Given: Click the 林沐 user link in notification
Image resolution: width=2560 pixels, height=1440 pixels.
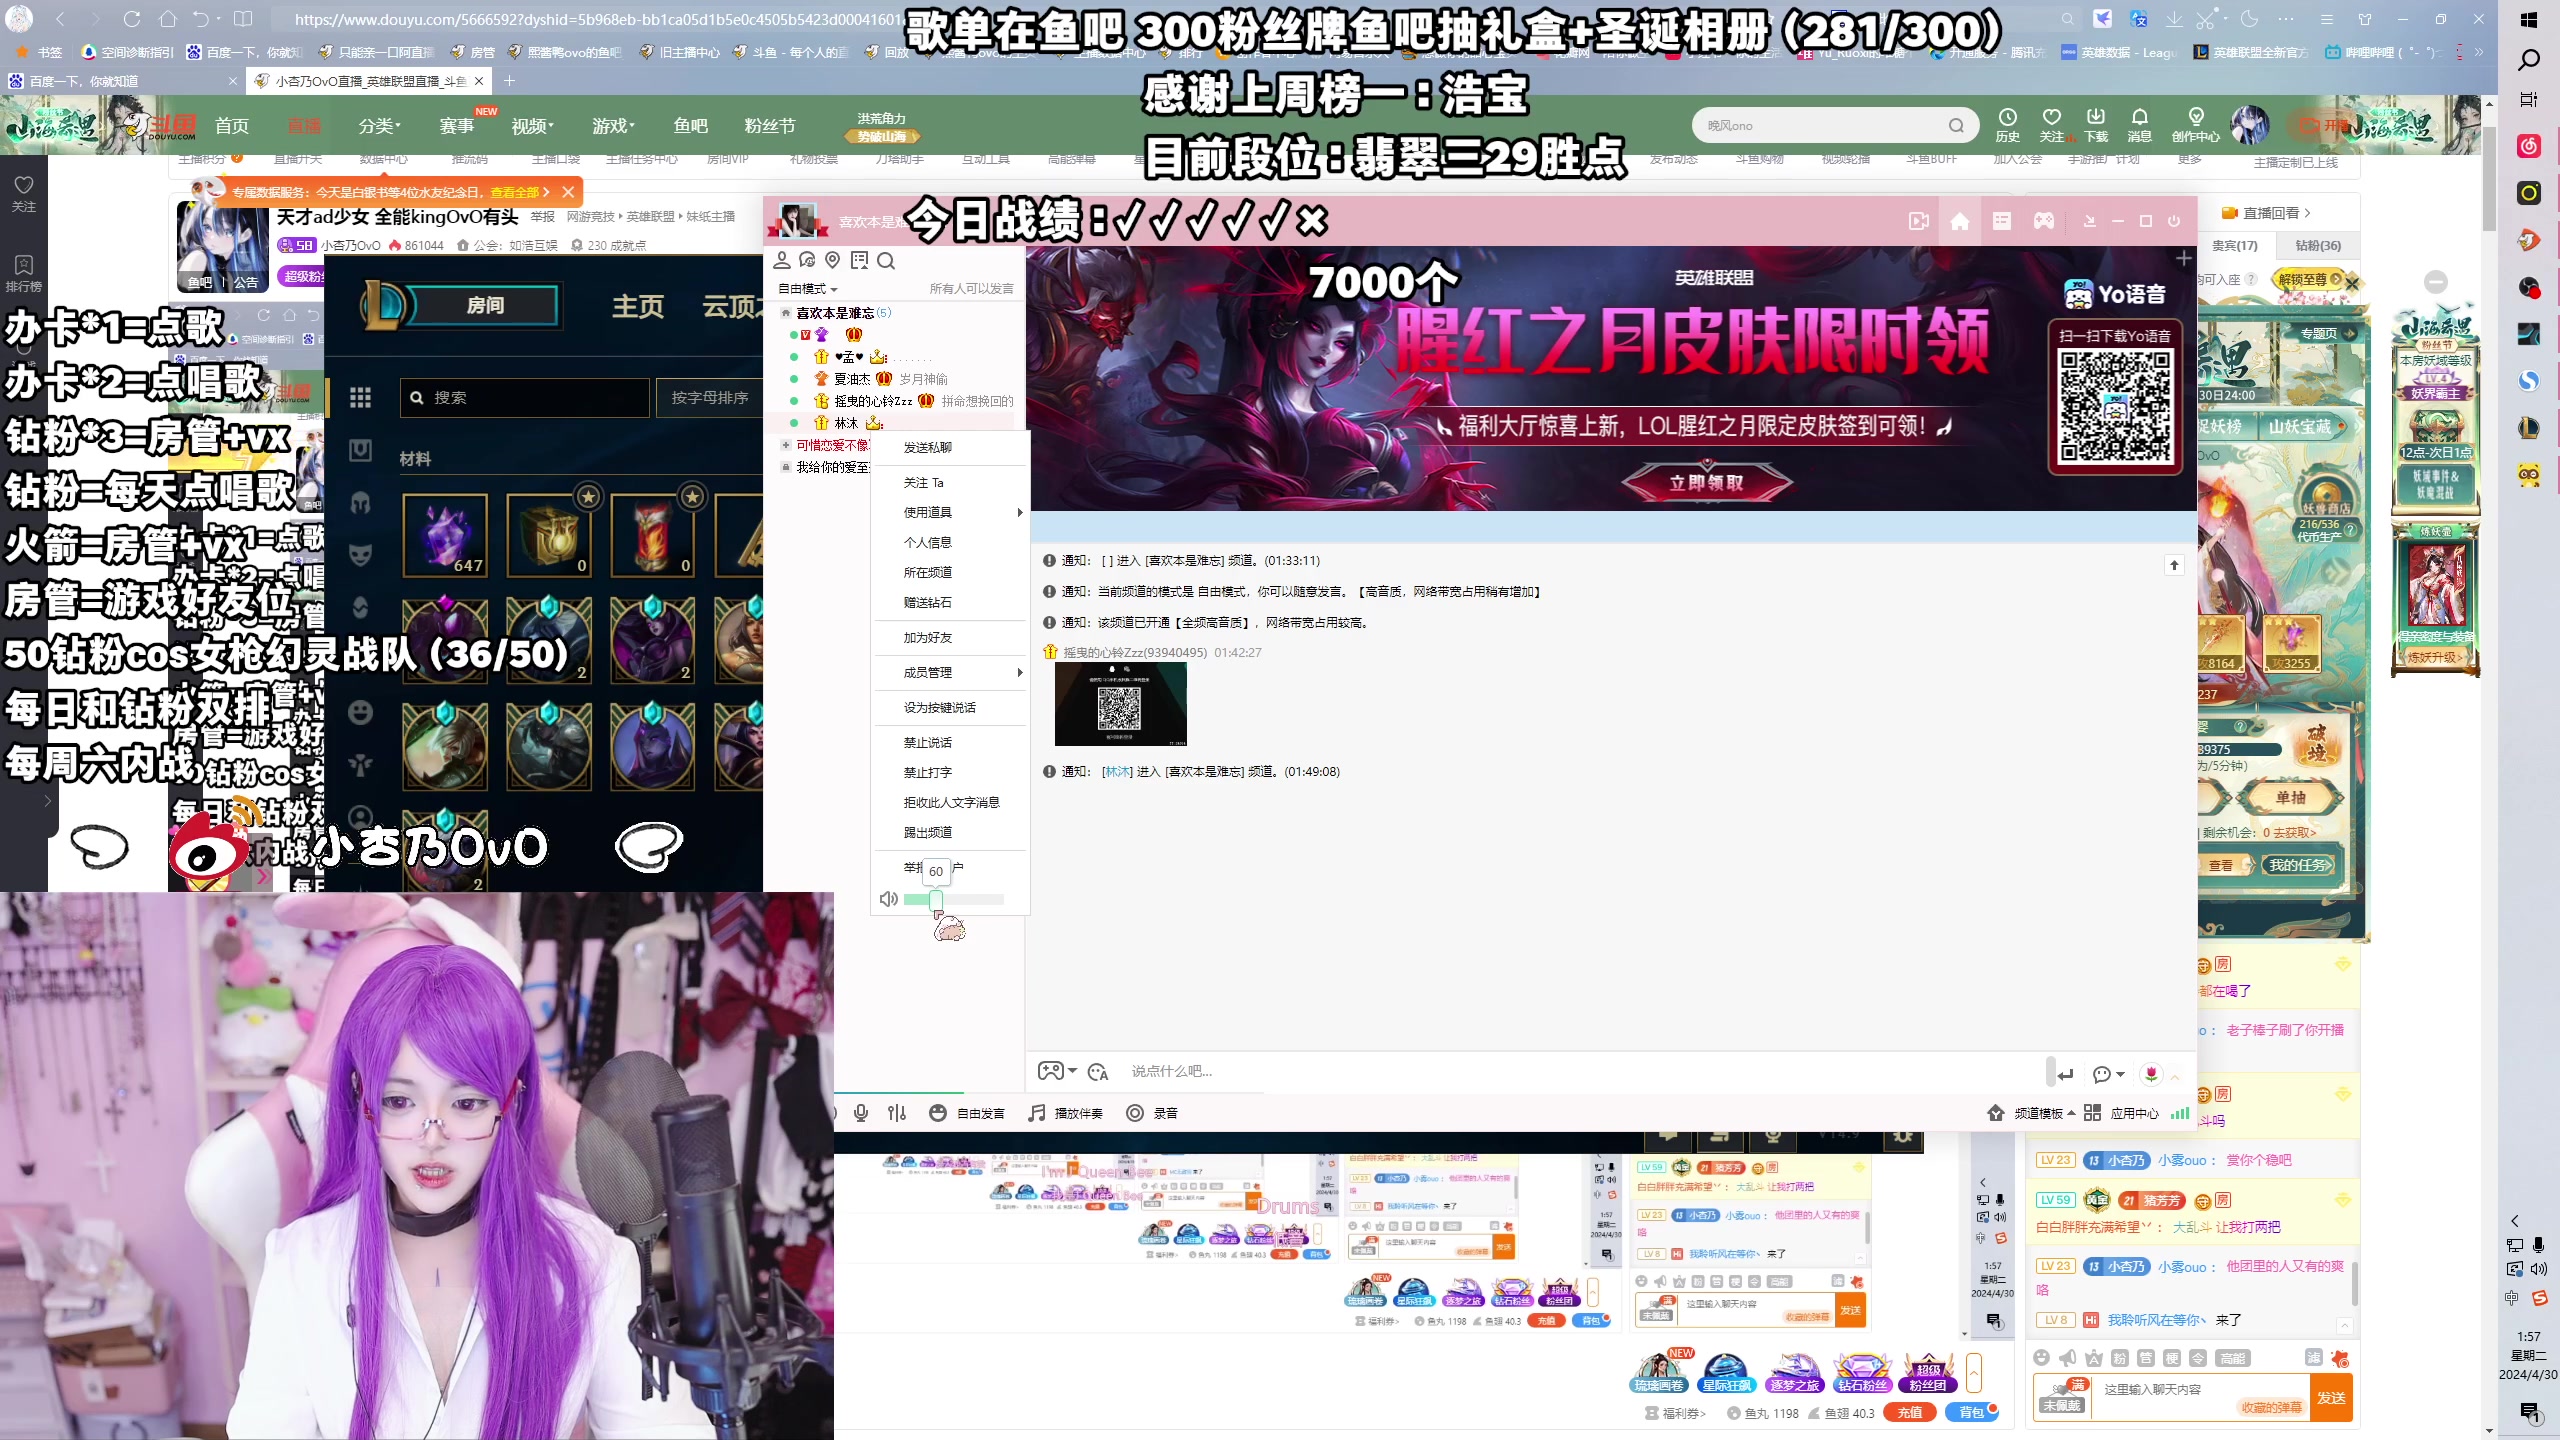Looking at the screenshot, I should click(1117, 771).
